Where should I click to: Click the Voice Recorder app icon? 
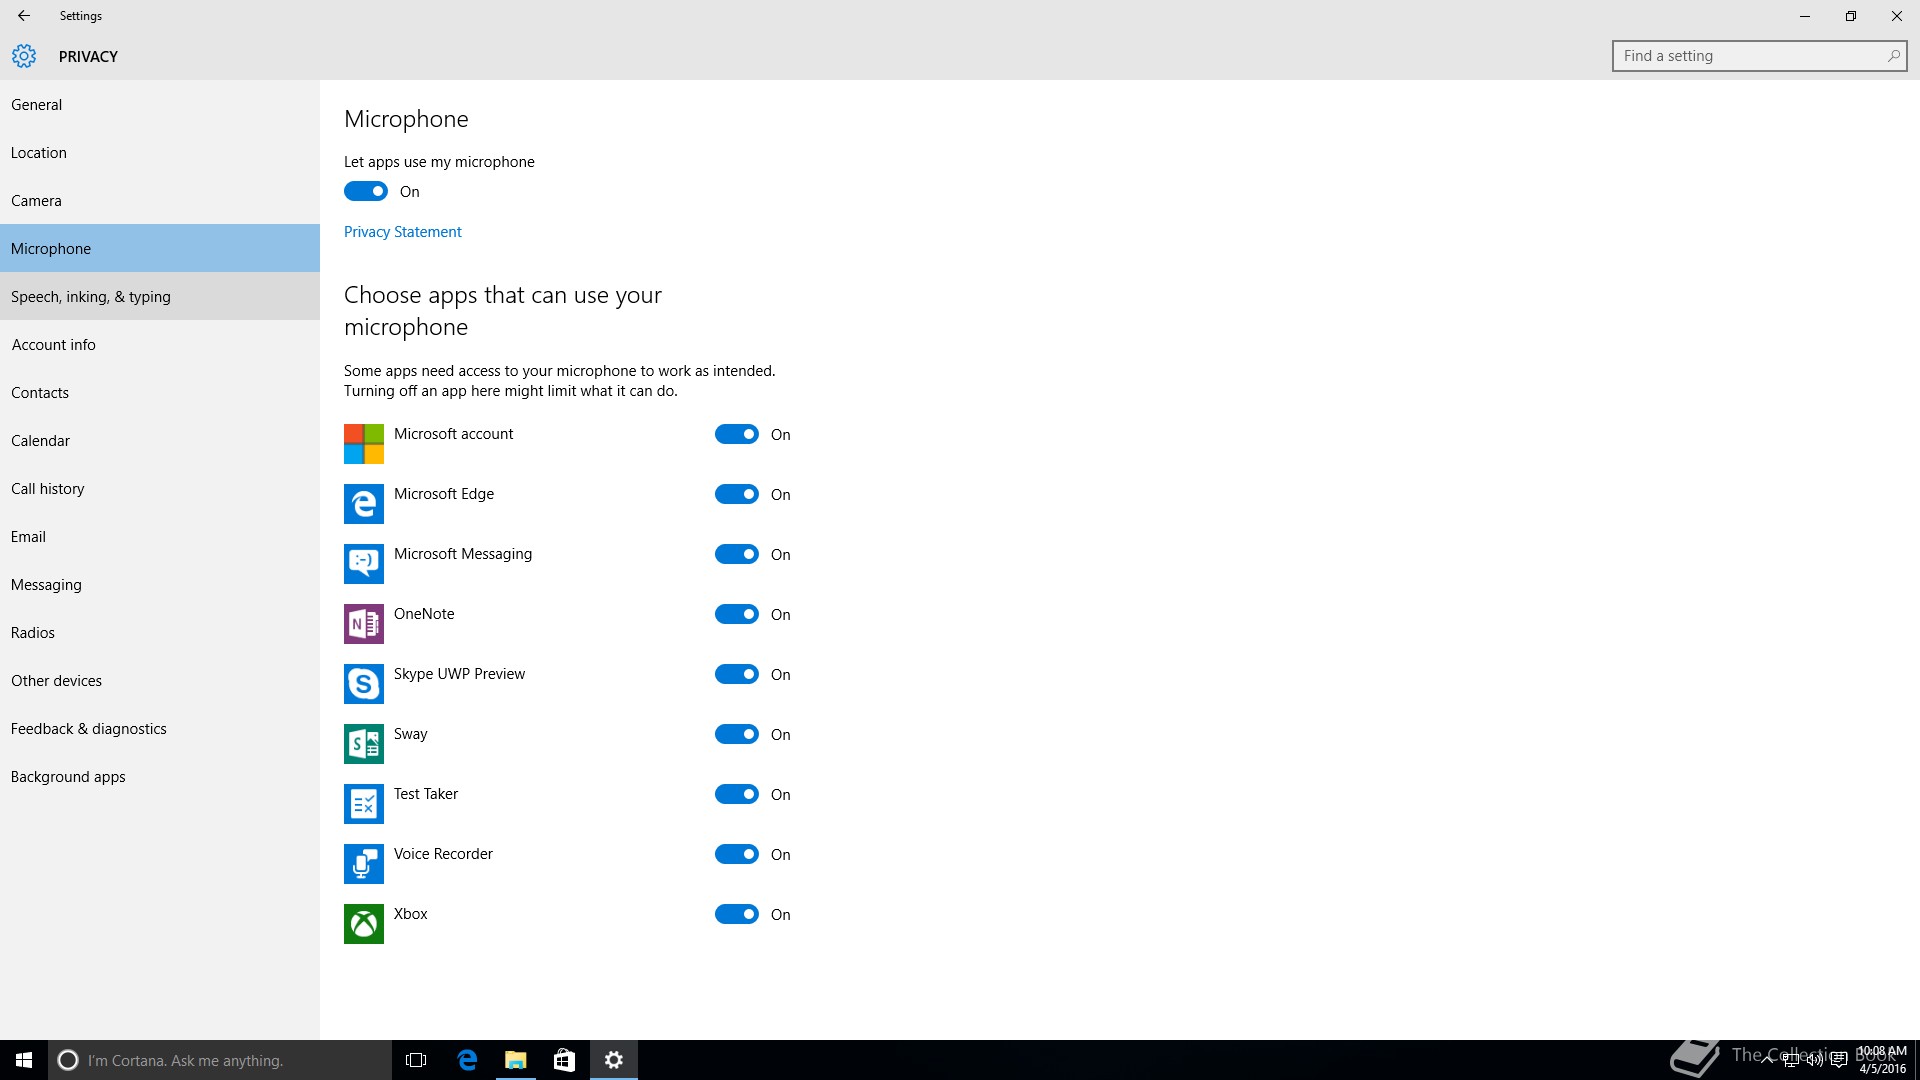tap(364, 864)
